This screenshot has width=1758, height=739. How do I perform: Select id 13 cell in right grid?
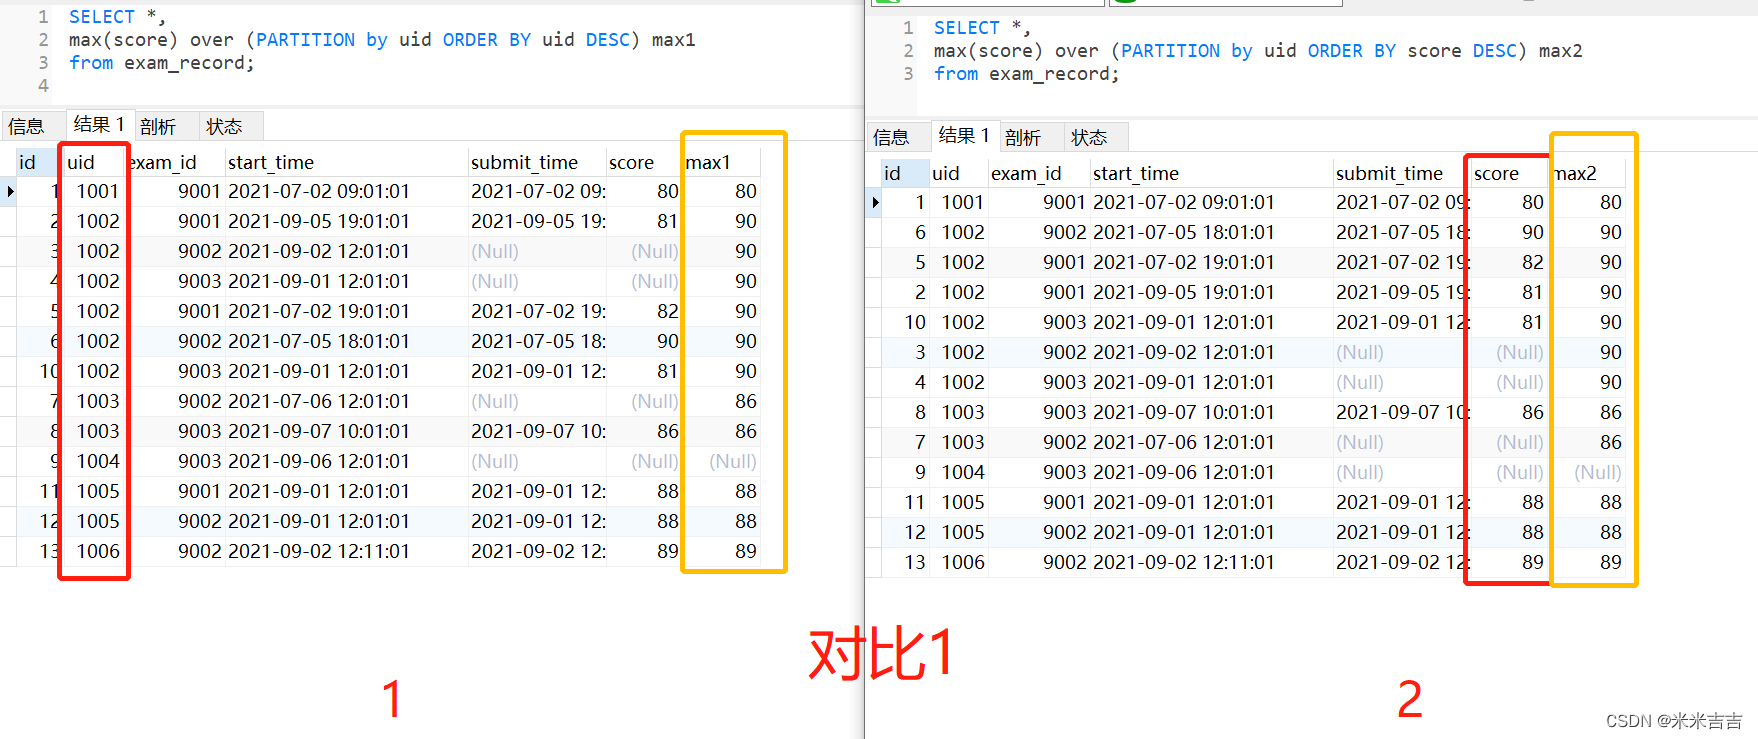coord(904,562)
